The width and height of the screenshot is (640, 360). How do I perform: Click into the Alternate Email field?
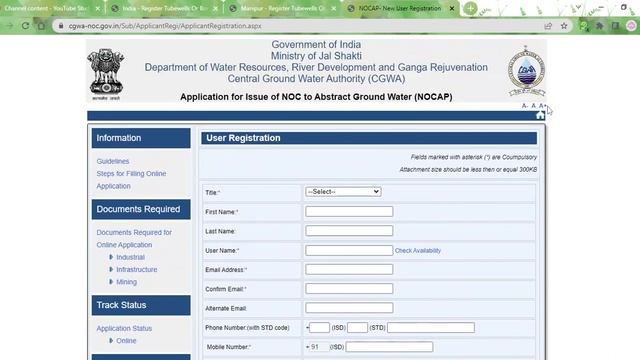coord(349,308)
